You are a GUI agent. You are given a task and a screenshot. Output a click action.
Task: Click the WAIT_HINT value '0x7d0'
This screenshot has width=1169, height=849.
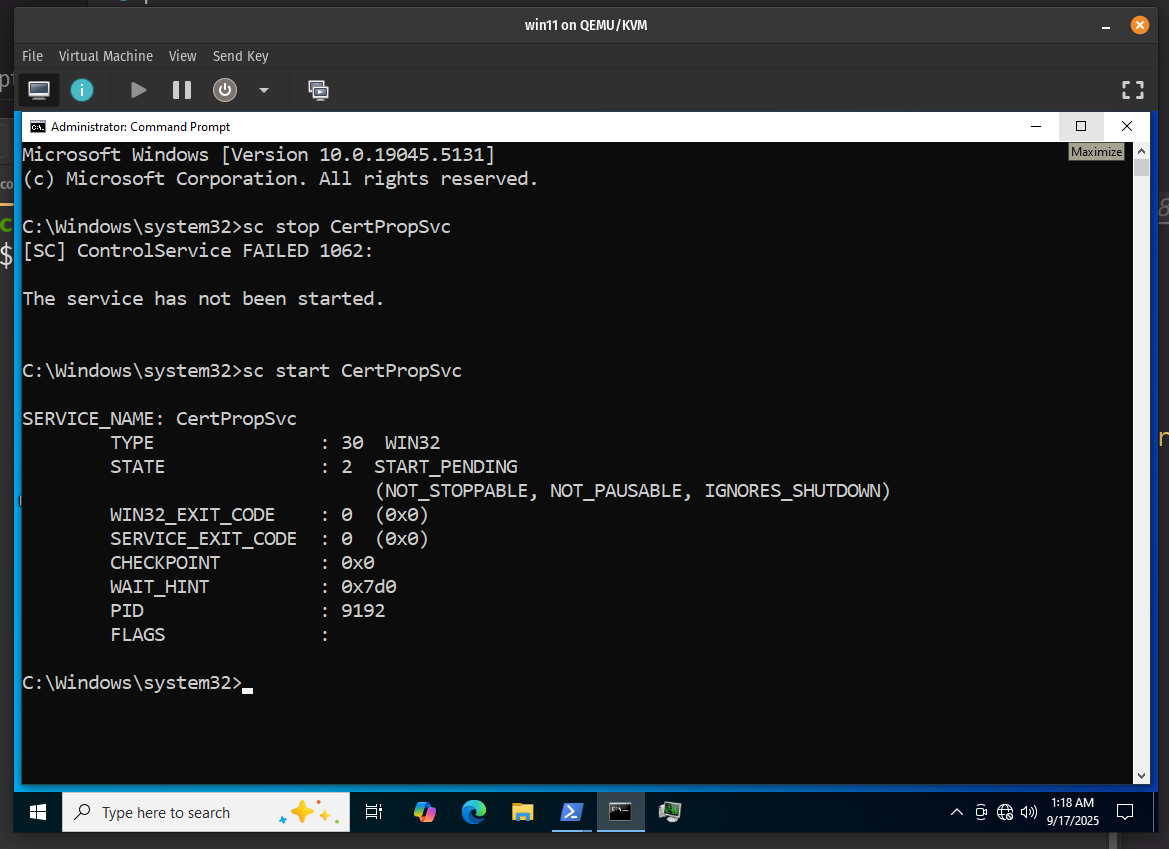pyautogui.click(x=368, y=587)
